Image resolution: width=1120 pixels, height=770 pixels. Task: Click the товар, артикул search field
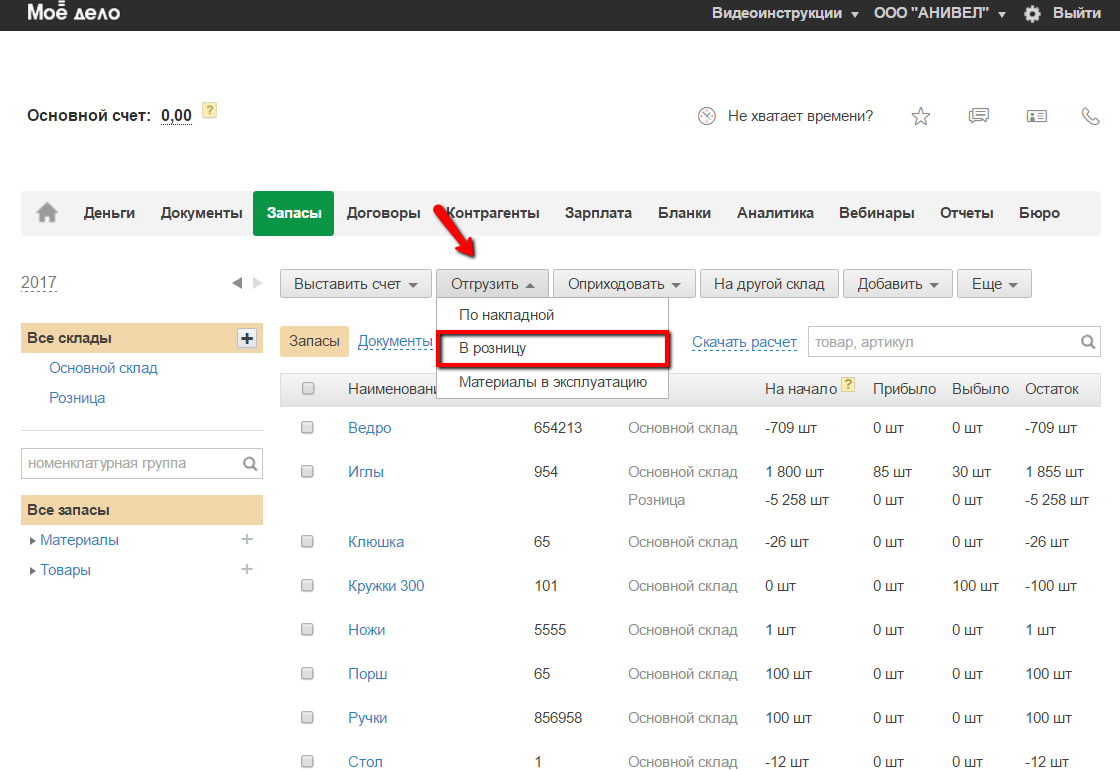944,342
